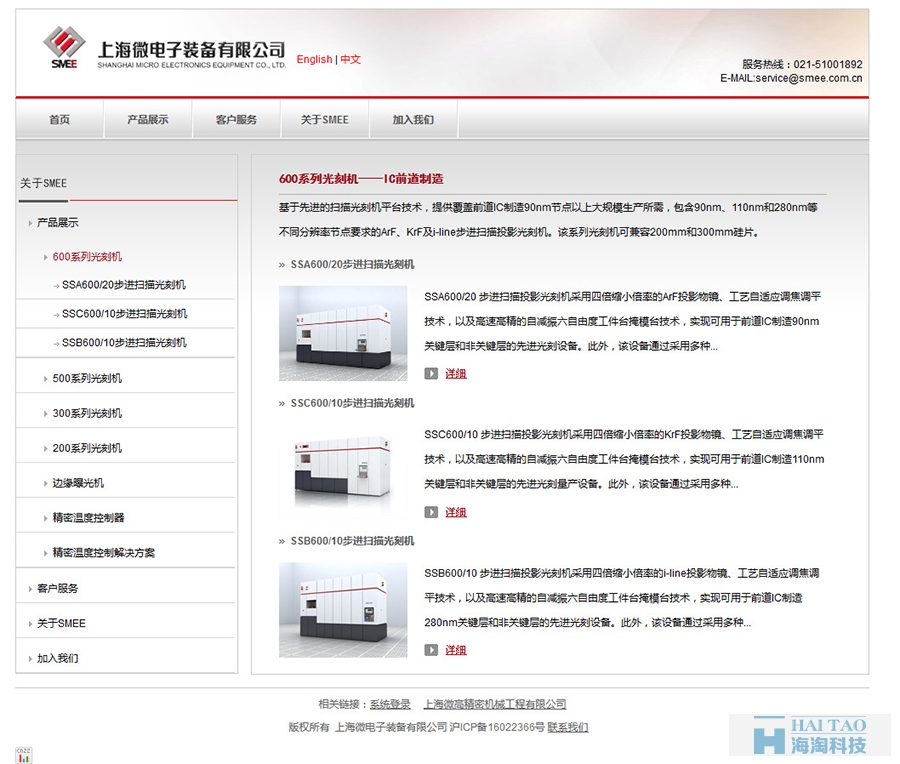Click the 沪ICP备16022366号 footer text
This screenshot has height=764, width=900.
click(496, 727)
